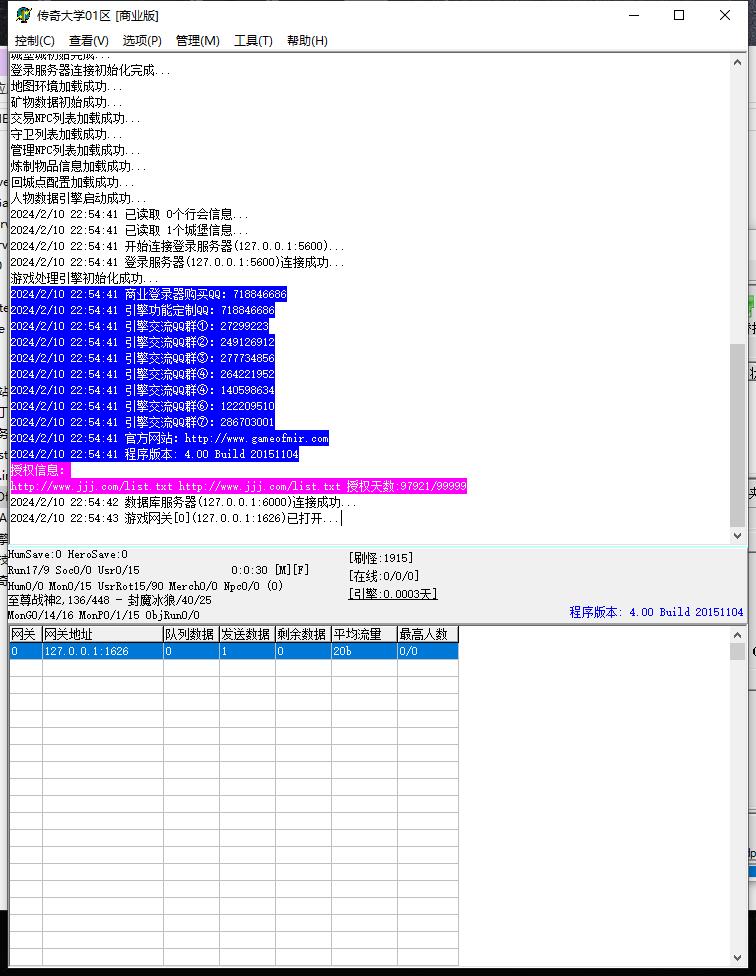Click the 最高人数 column header

pyautogui.click(x=427, y=634)
